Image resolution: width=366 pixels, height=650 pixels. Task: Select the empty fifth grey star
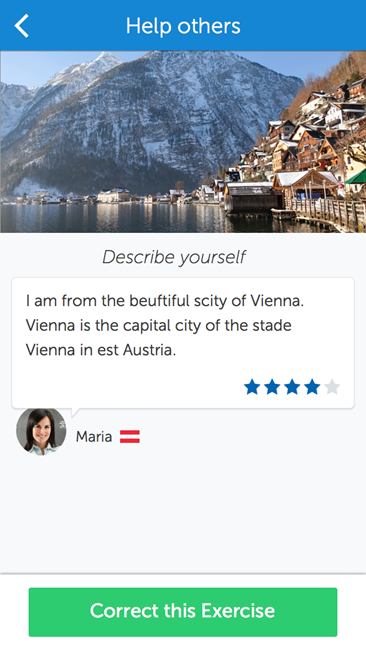tap(332, 387)
